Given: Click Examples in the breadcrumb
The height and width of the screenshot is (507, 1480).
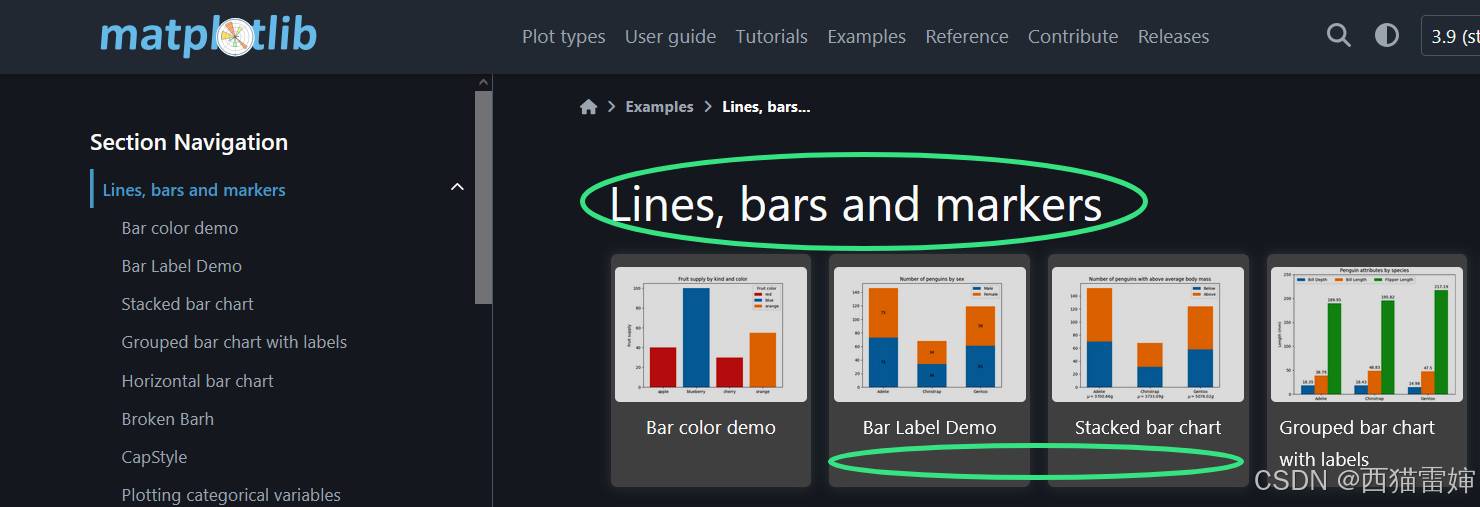Looking at the screenshot, I should click(659, 107).
